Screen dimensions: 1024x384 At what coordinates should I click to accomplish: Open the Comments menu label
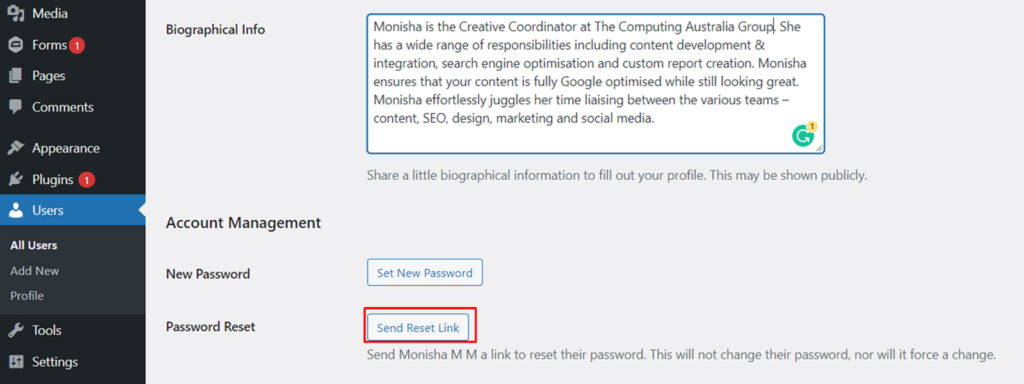63,107
